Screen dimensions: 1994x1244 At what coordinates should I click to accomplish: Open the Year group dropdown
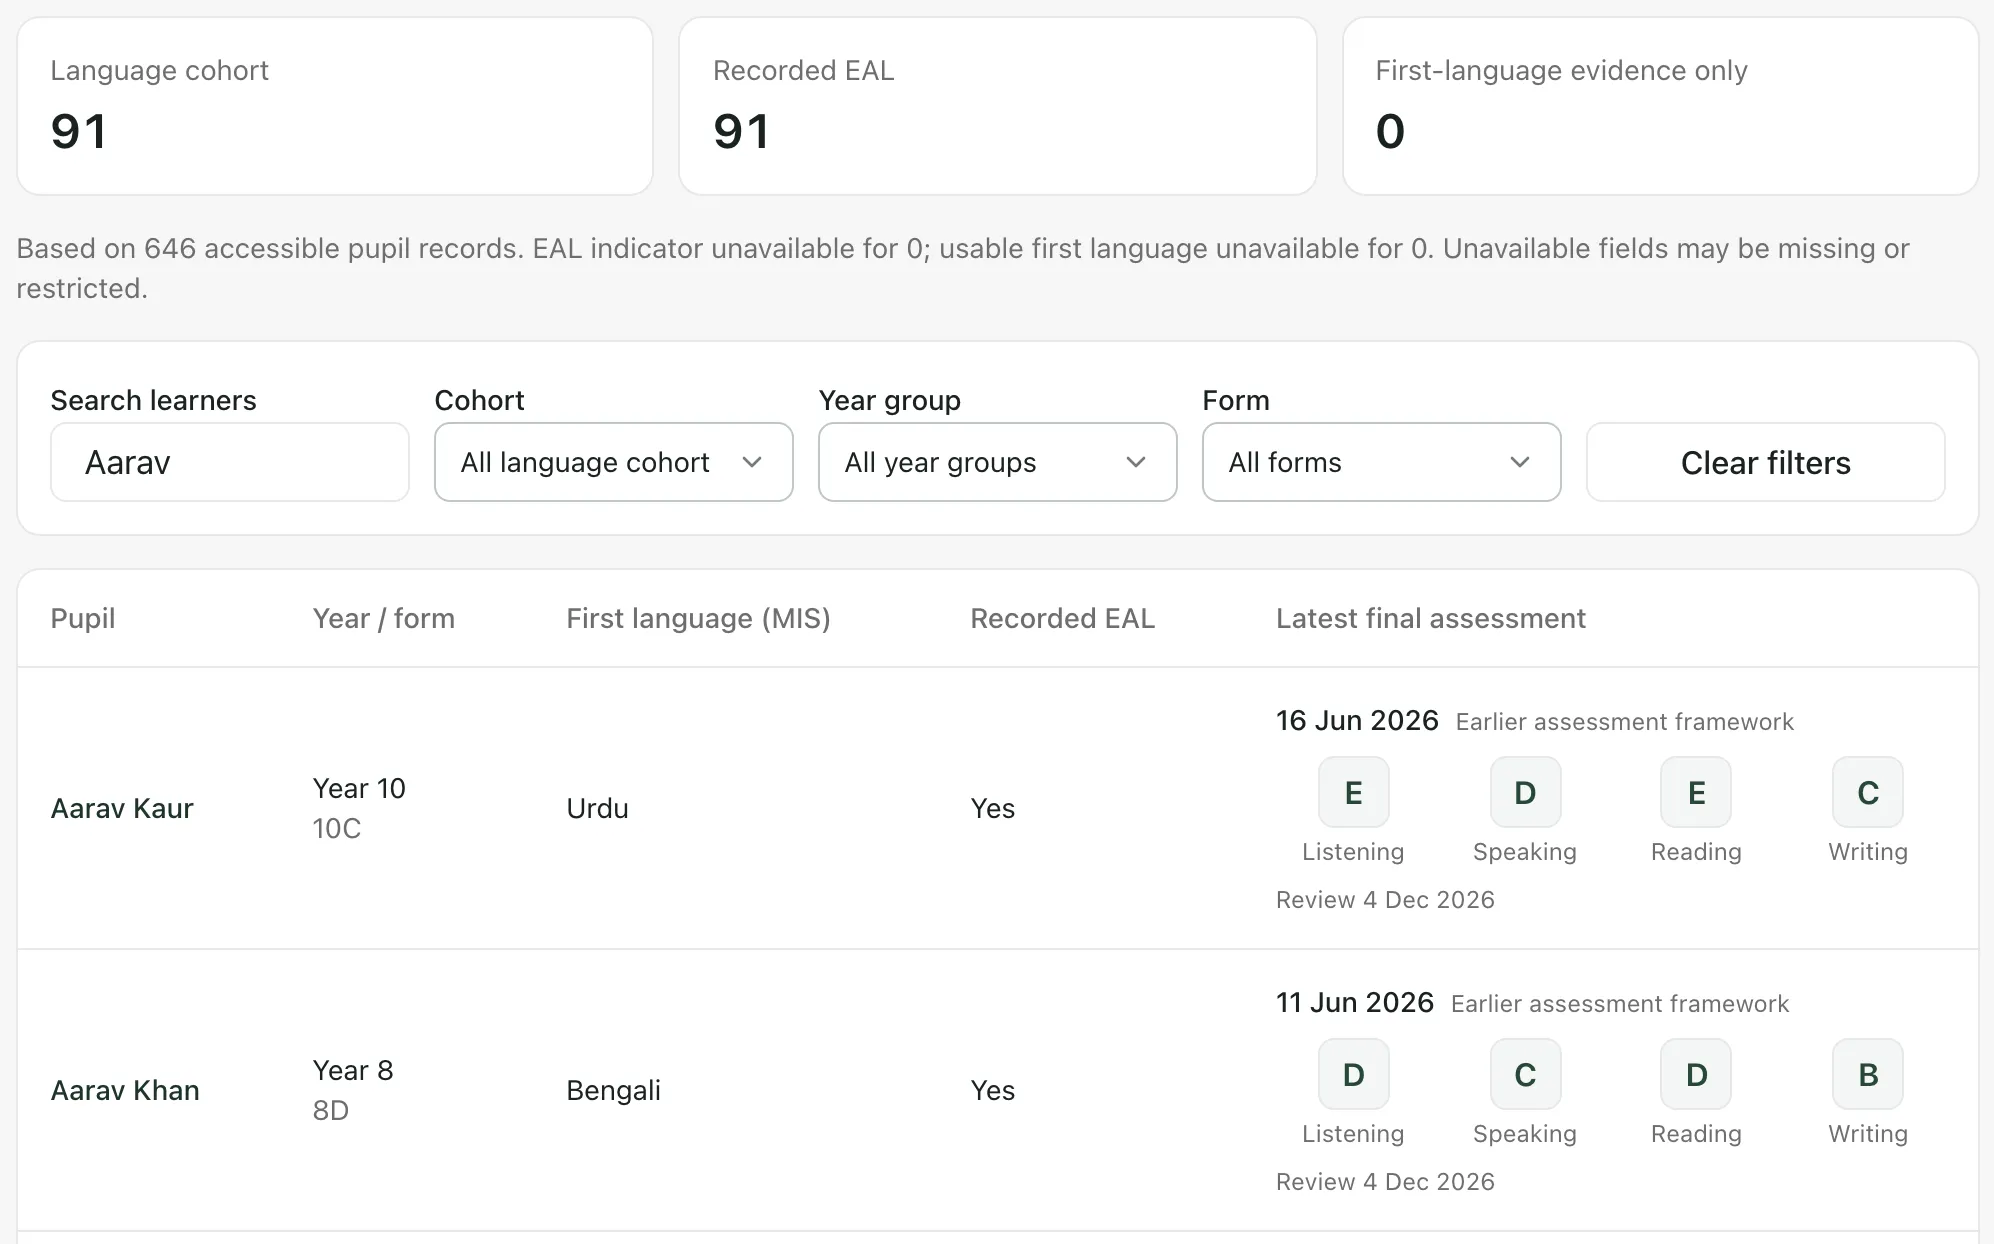click(x=998, y=462)
